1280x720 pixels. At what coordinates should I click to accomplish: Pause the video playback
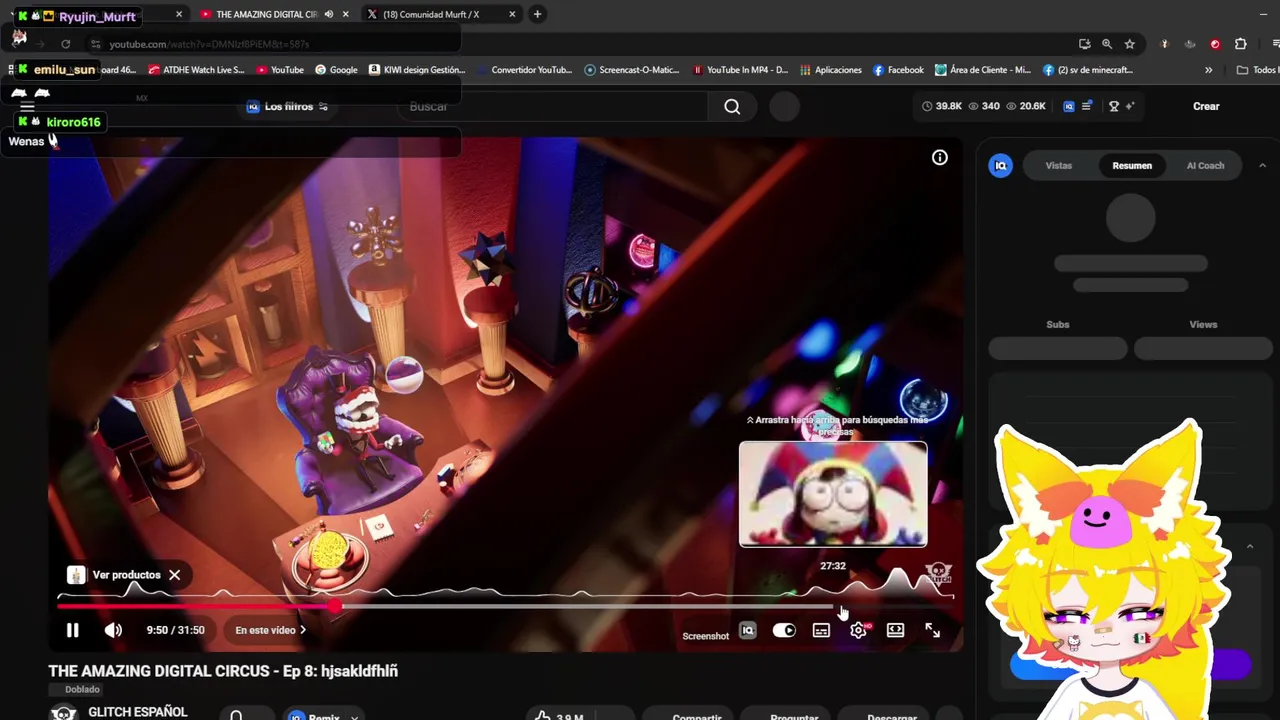(x=72, y=630)
